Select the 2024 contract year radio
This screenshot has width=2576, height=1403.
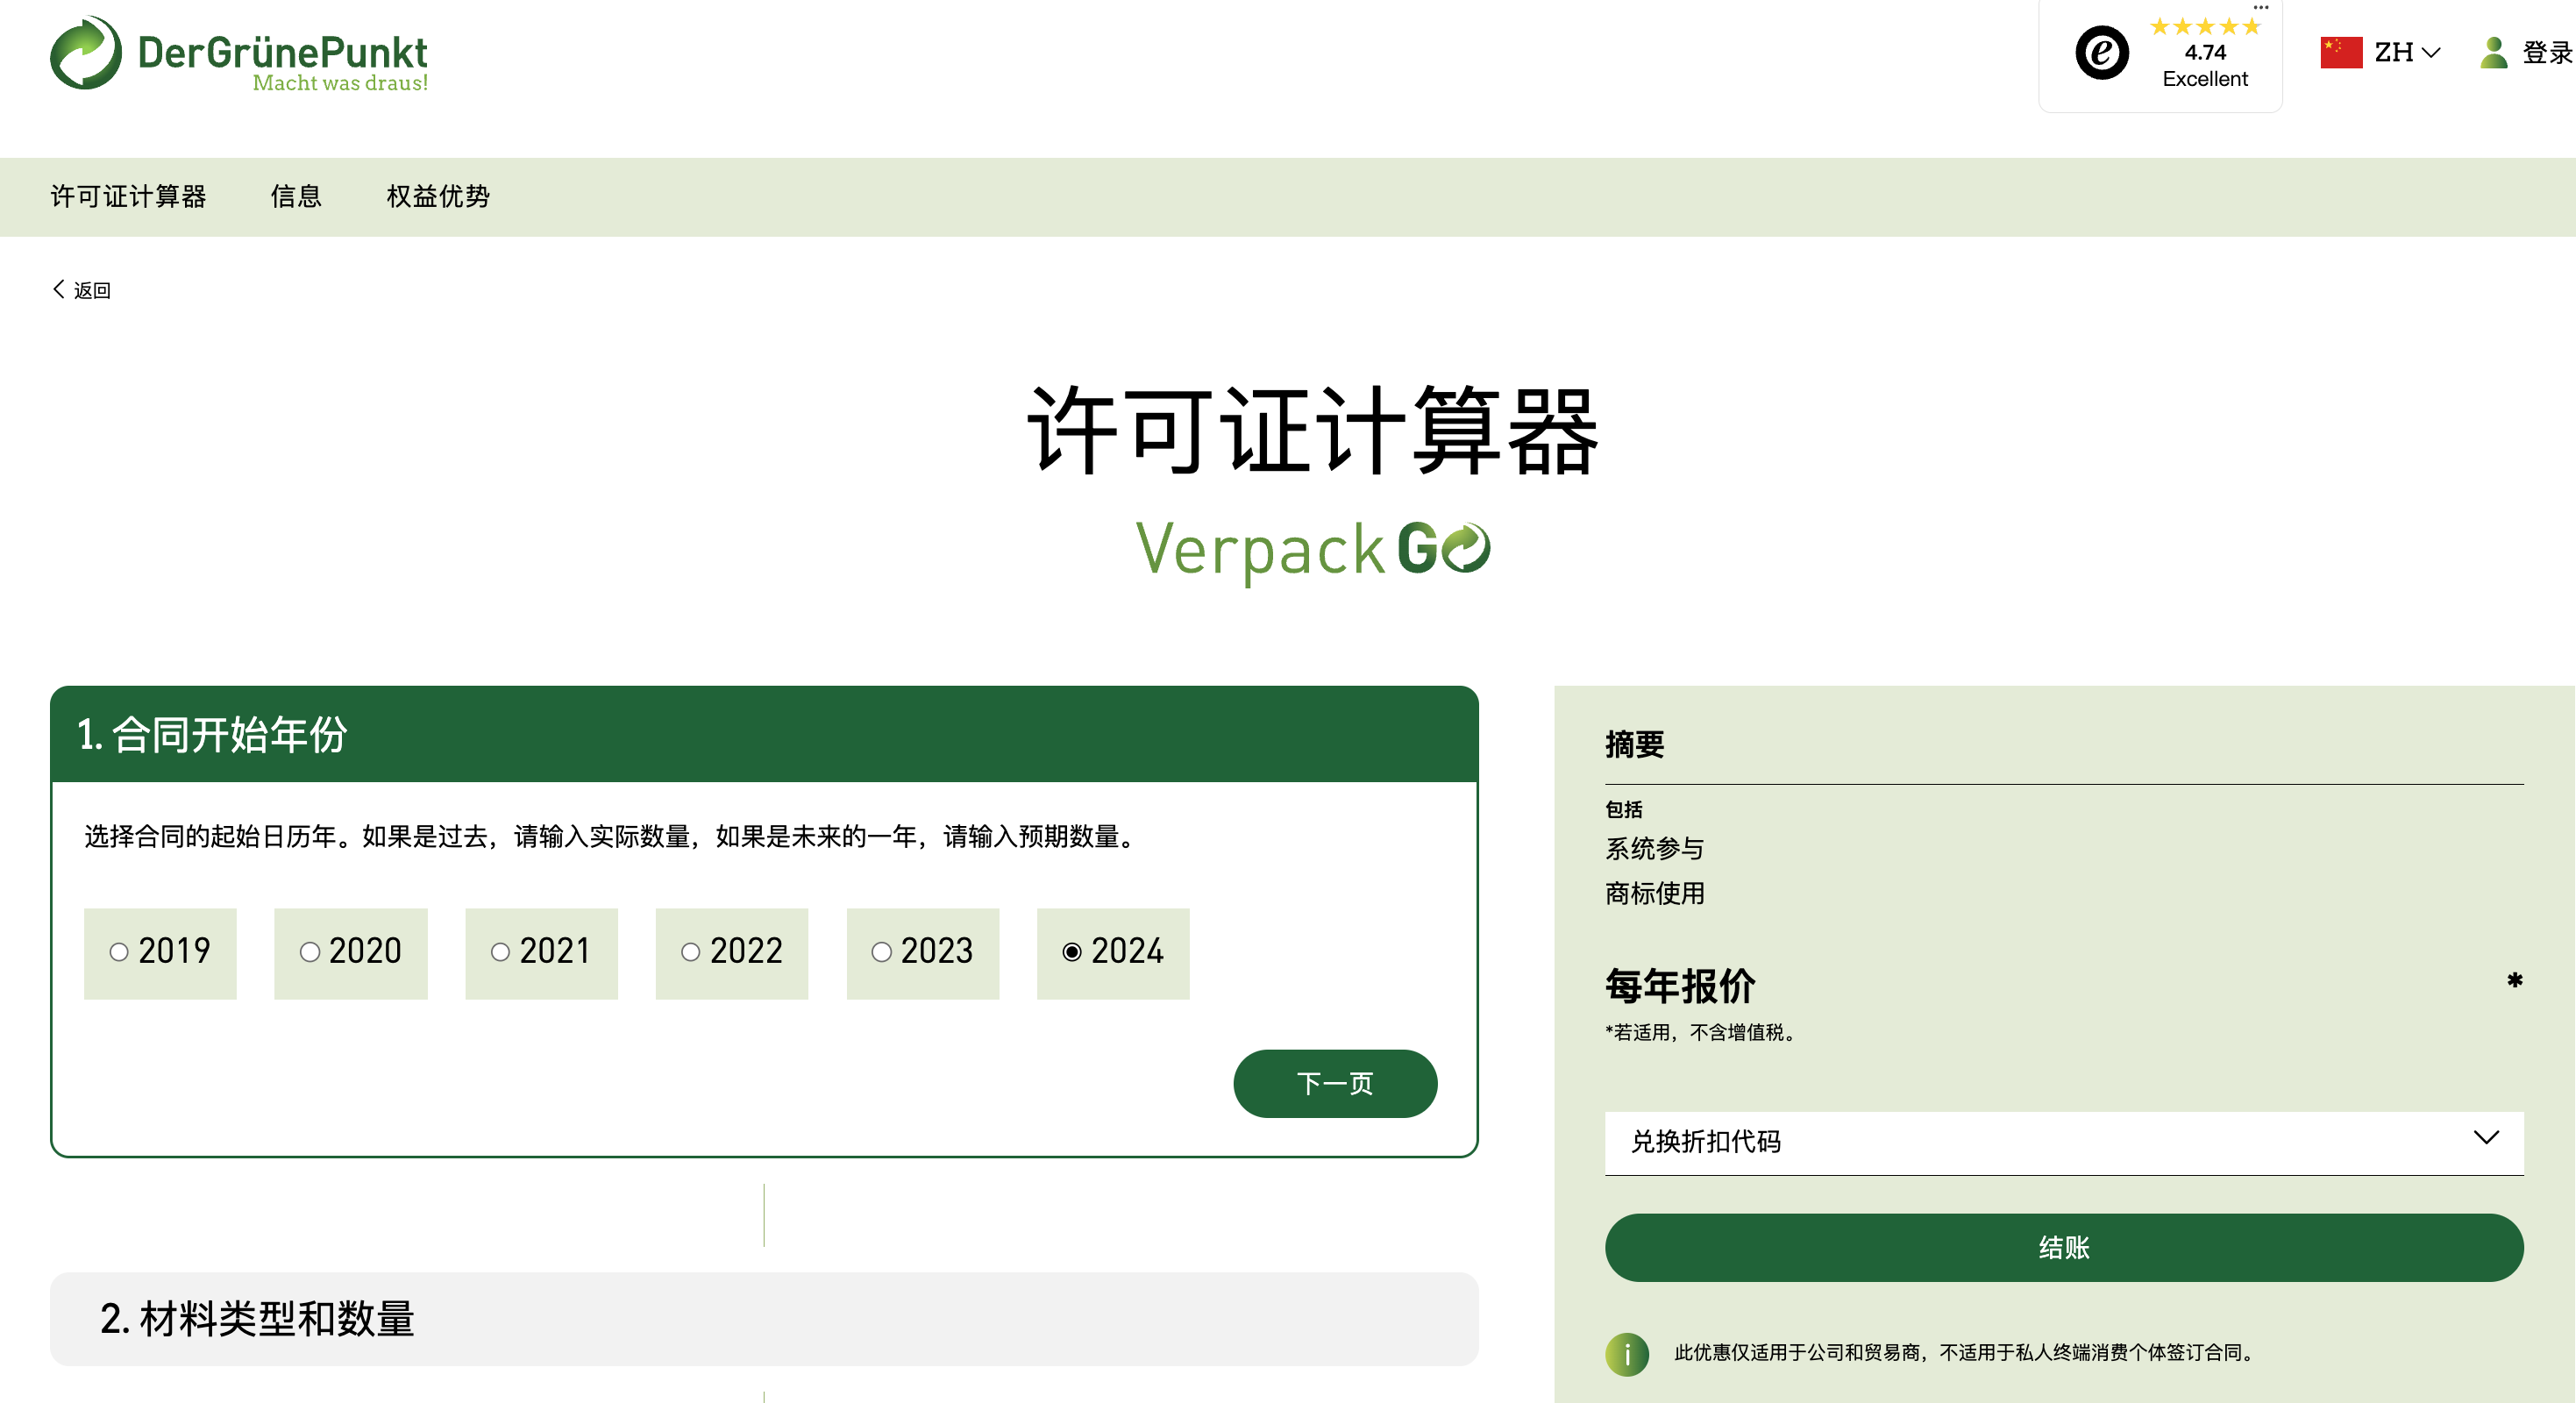click(1072, 952)
